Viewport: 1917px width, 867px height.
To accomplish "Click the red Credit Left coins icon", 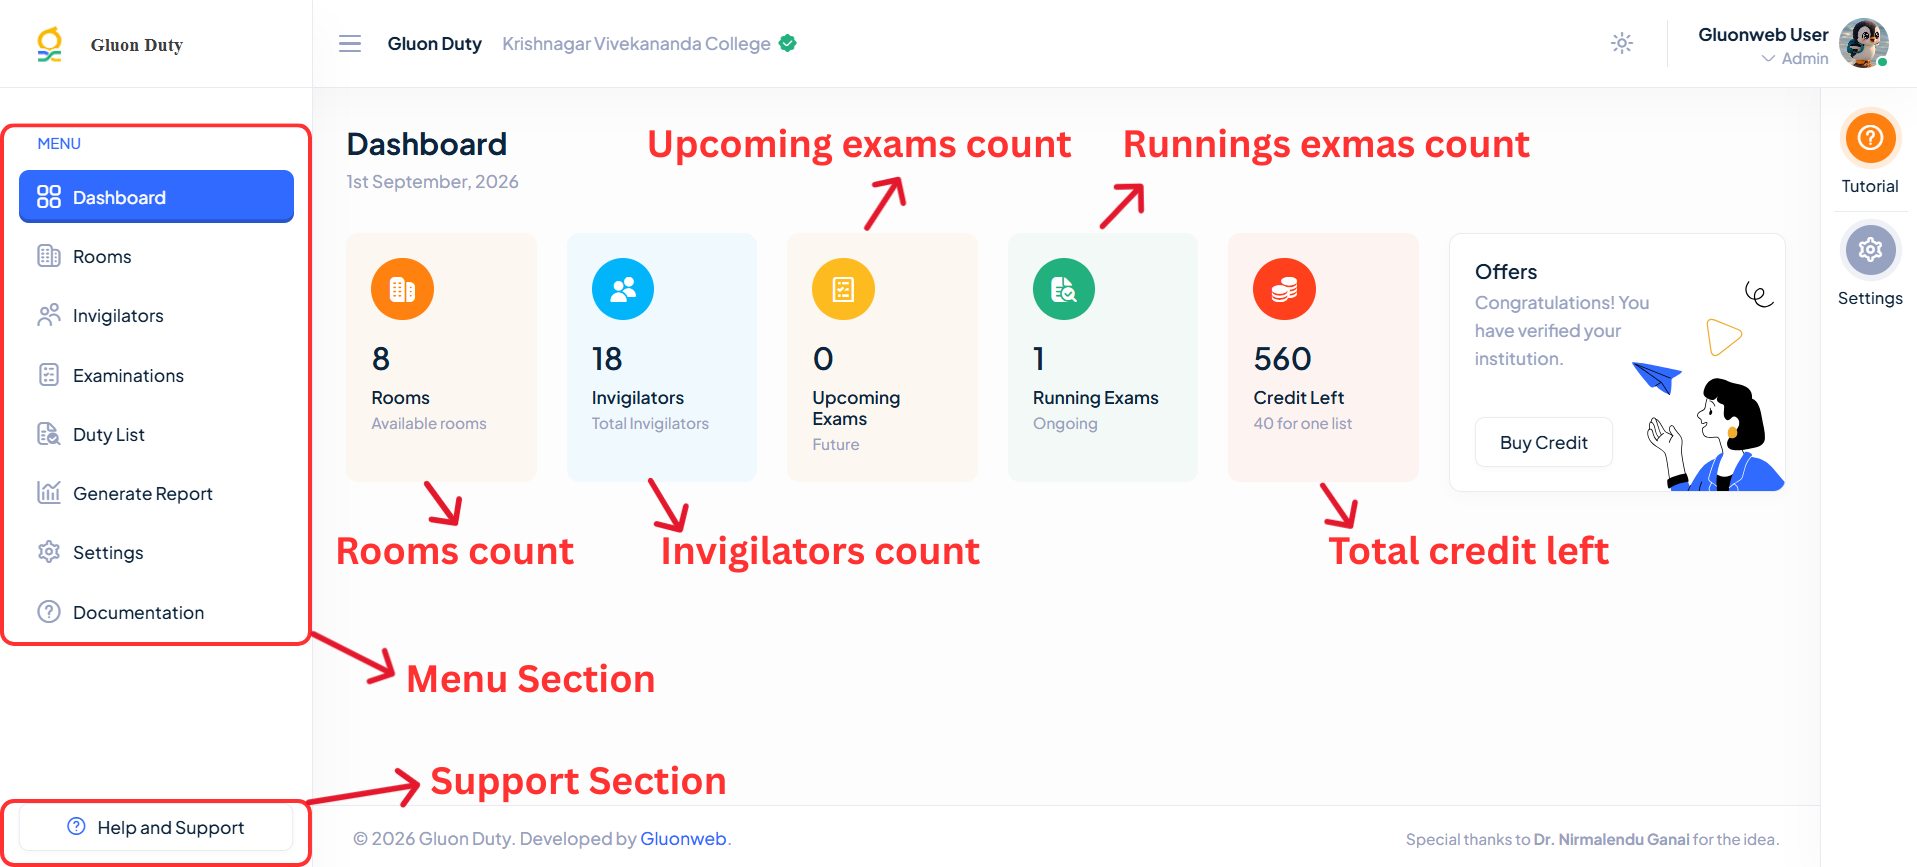I will click(1284, 289).
